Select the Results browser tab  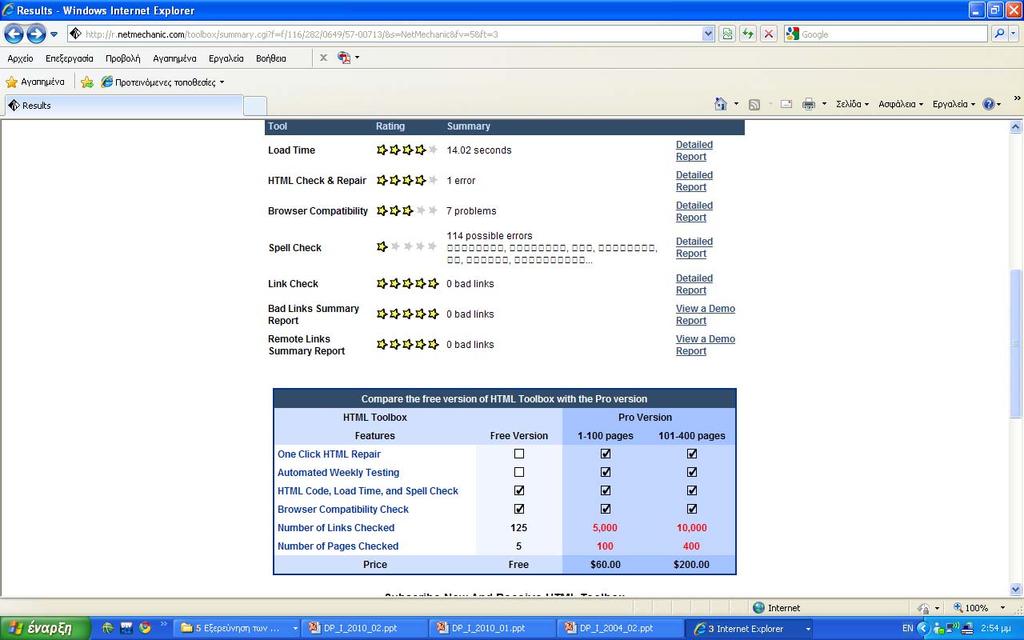pos(124,105)
